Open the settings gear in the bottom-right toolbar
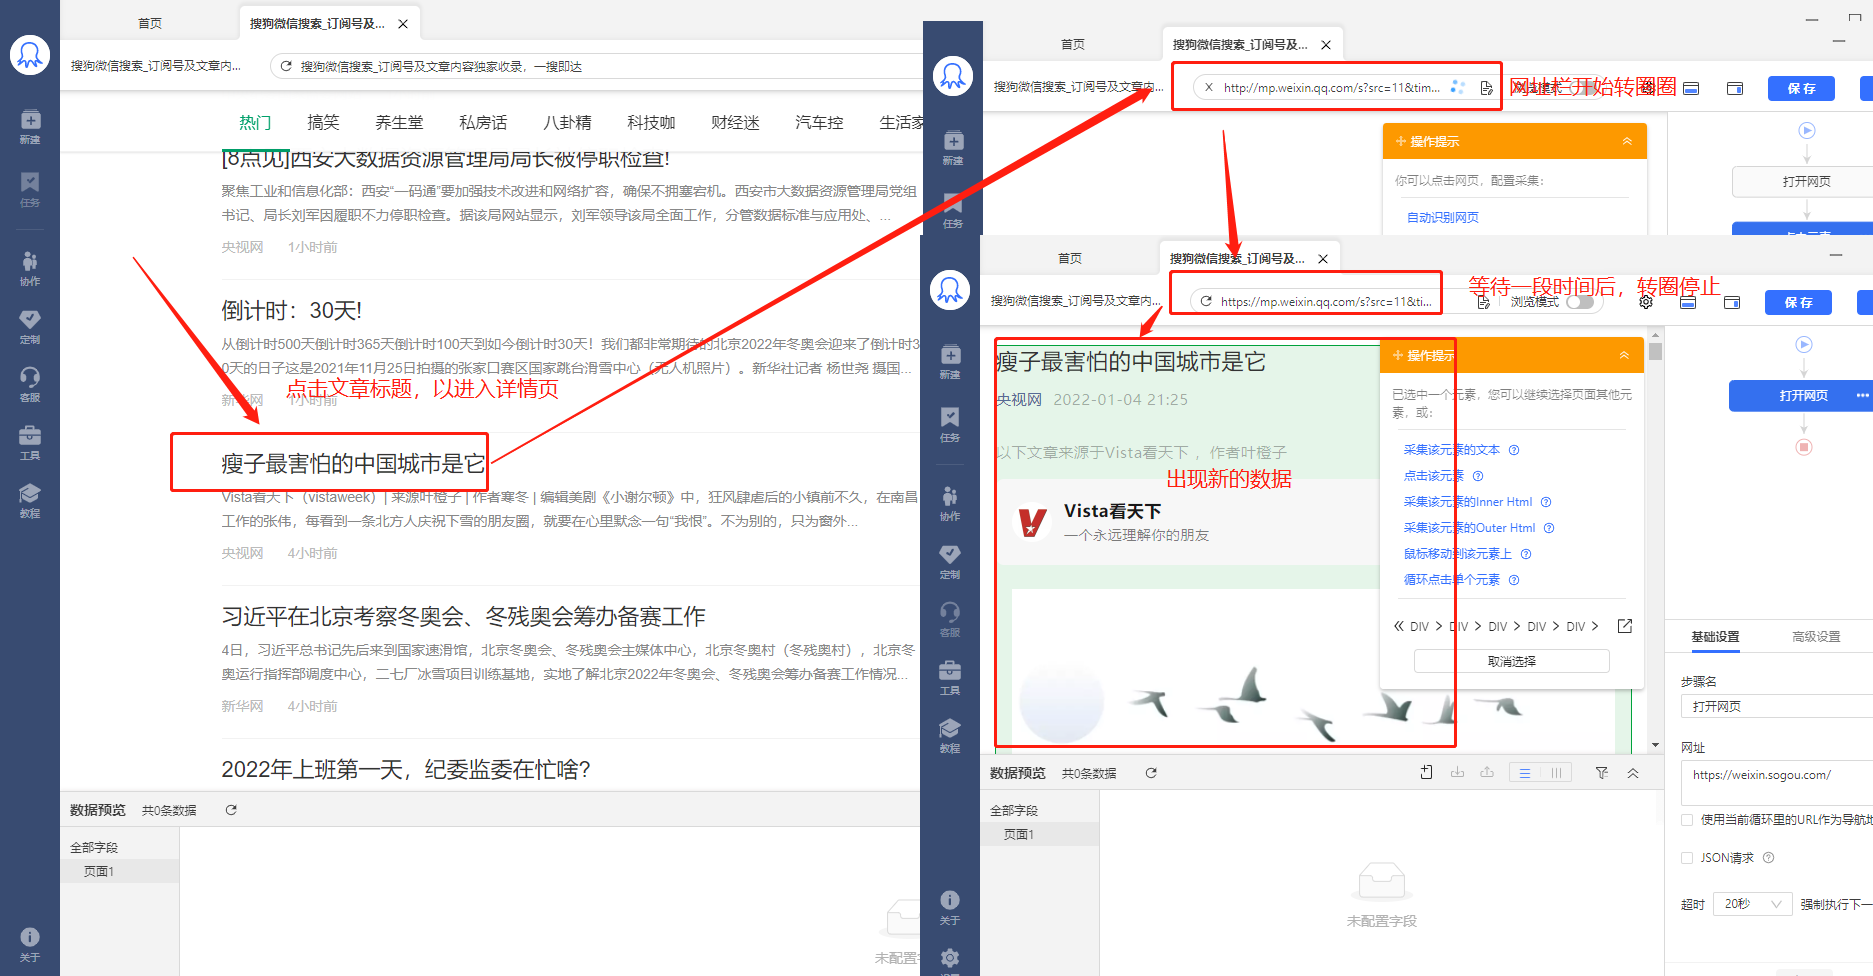The image size is (1873, 976). (1646, 302)
